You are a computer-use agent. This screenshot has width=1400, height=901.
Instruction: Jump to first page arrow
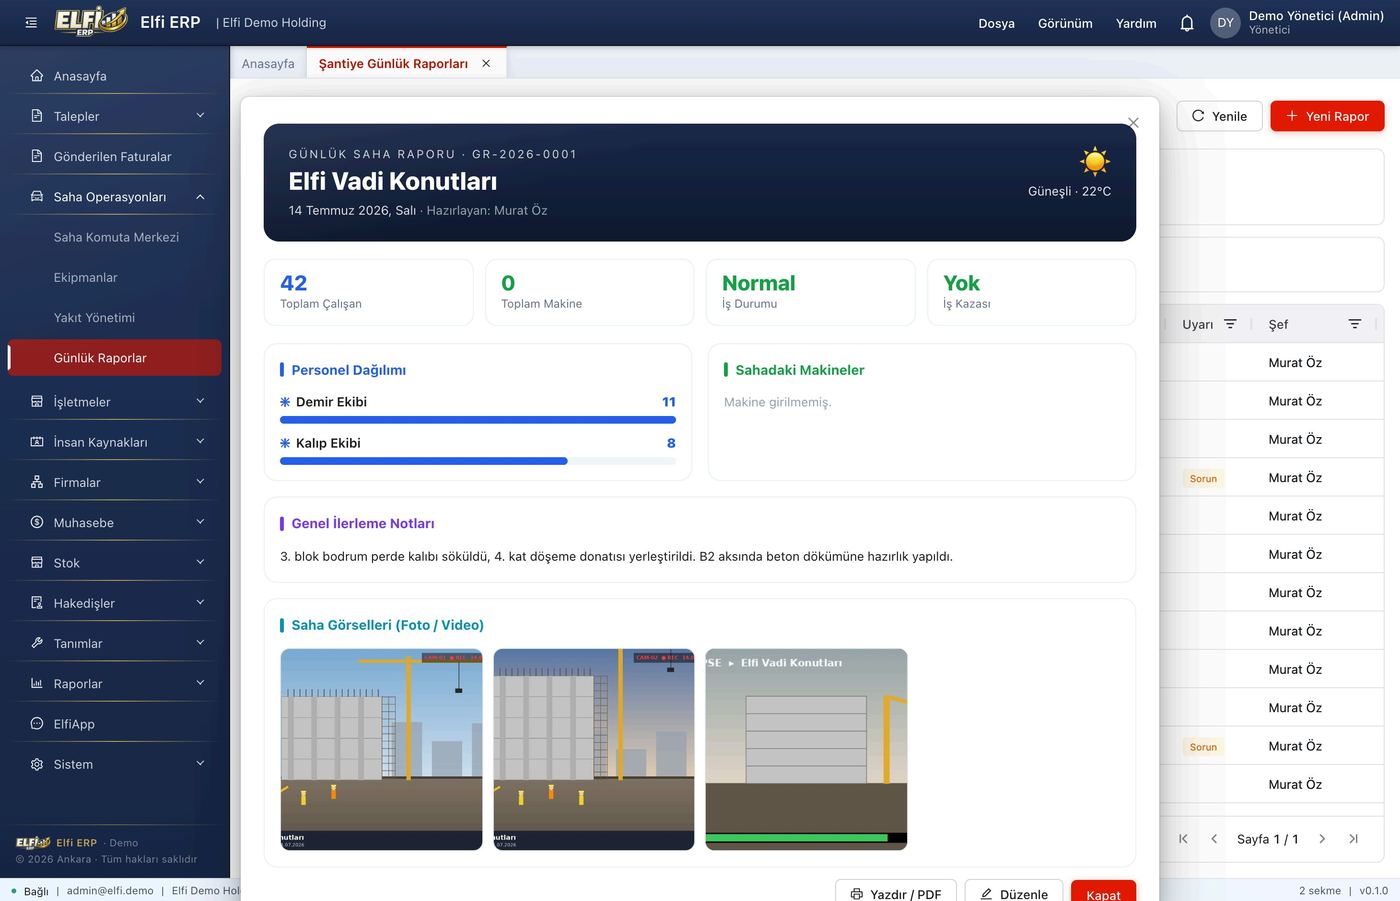pyautogui.click(x=1183, y=839)
